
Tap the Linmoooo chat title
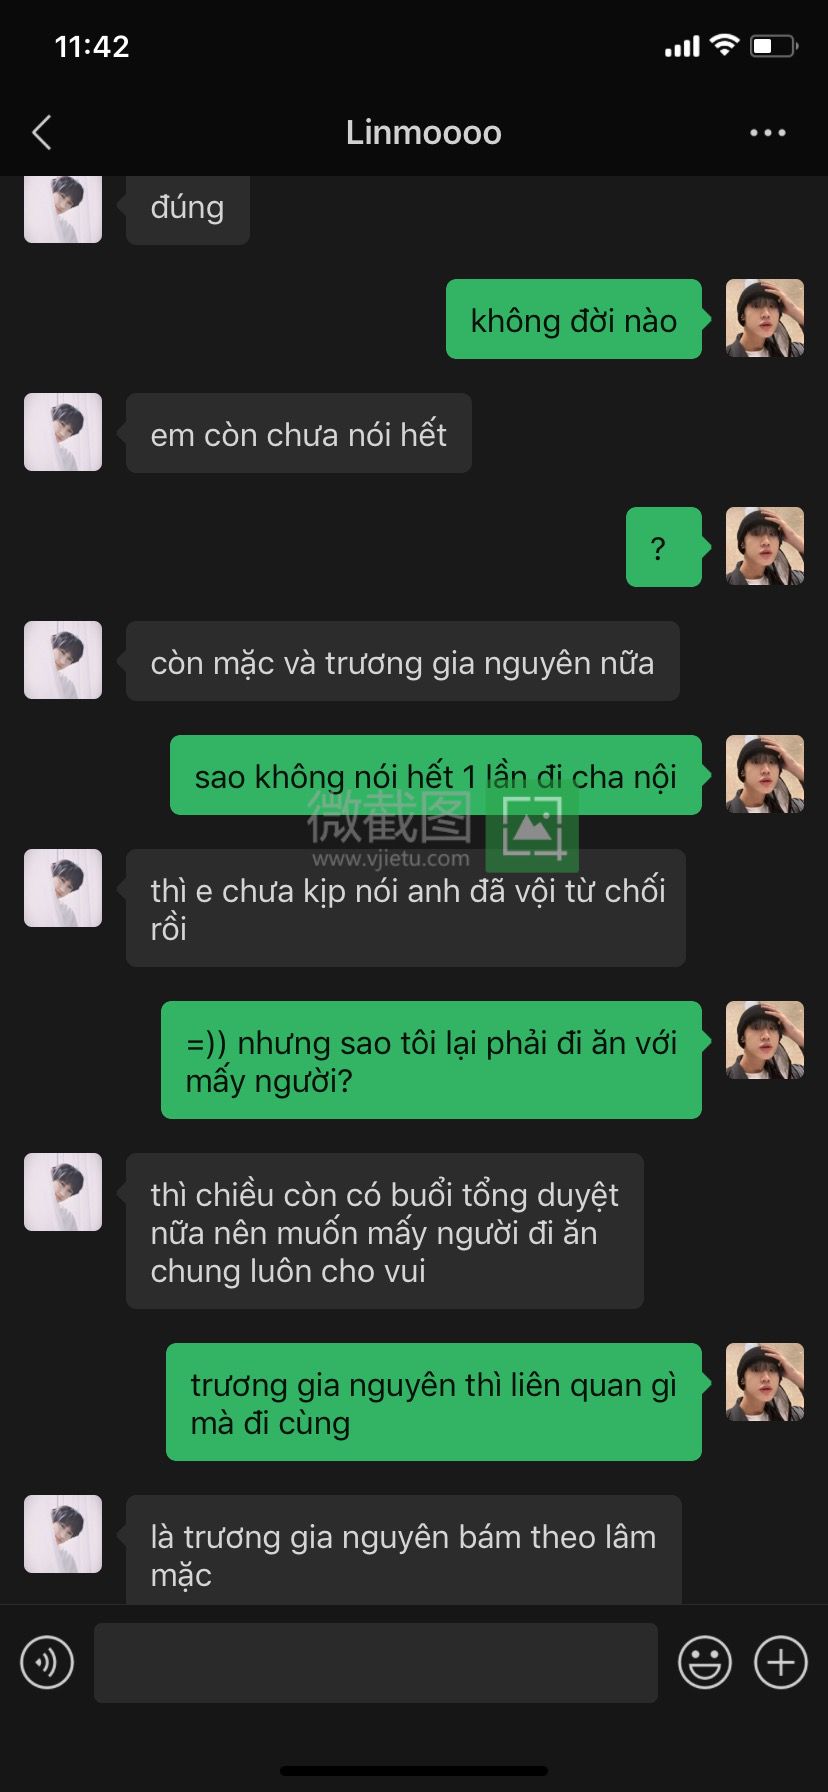(423, 132)
